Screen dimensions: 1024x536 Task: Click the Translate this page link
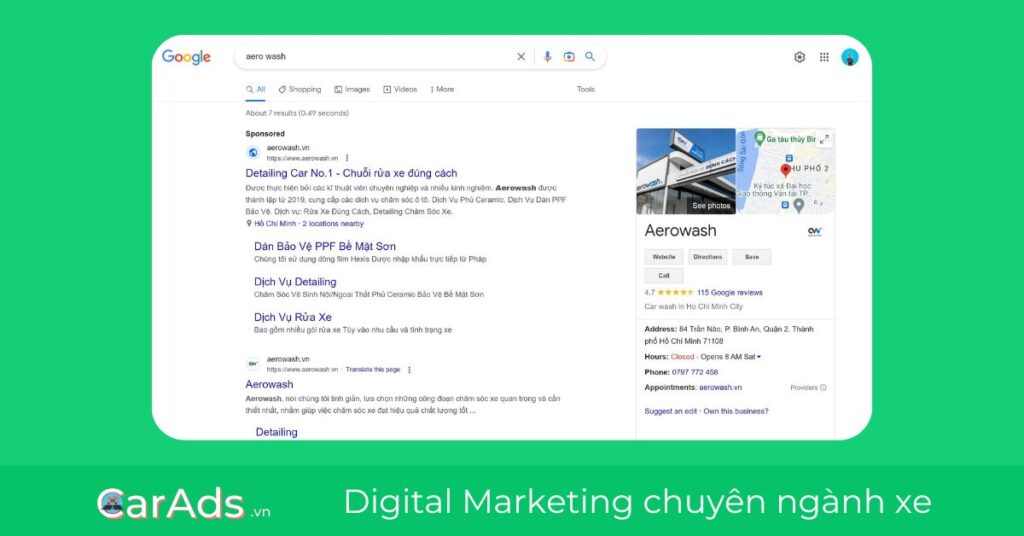pyautogui.click(x=373, y=370)
